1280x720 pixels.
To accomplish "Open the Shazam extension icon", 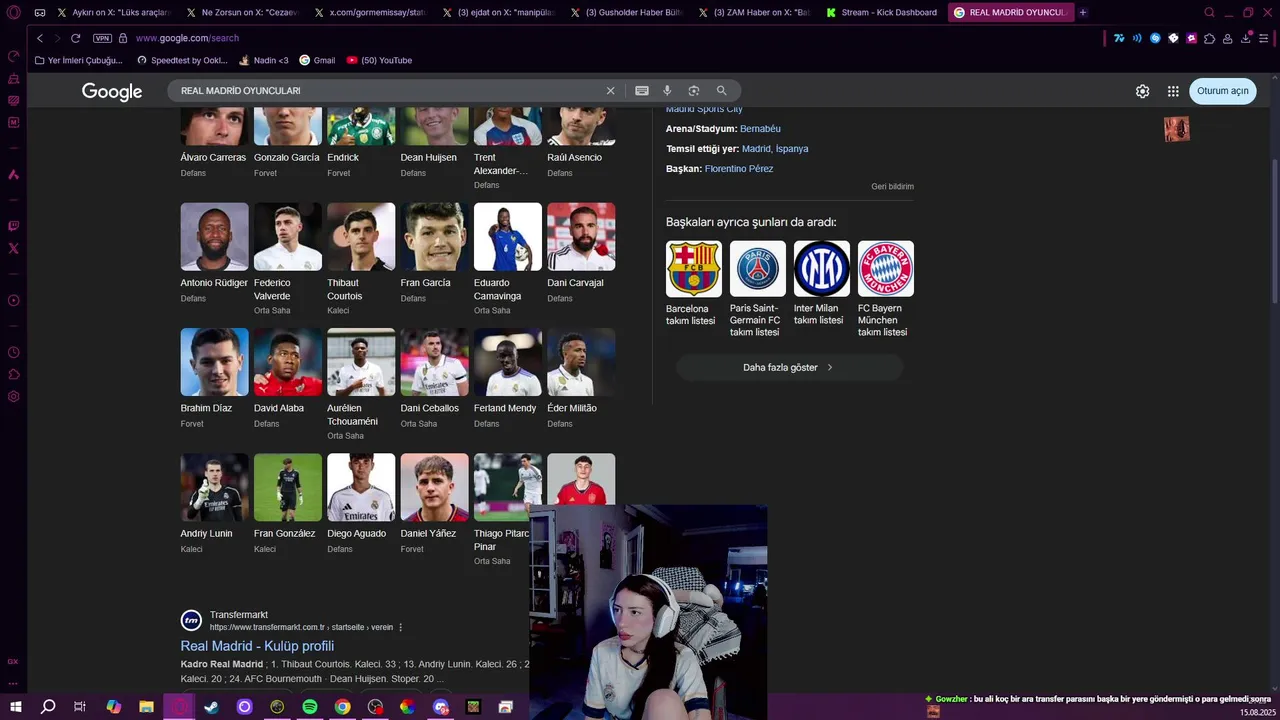I will click(x=1155, y=38).
